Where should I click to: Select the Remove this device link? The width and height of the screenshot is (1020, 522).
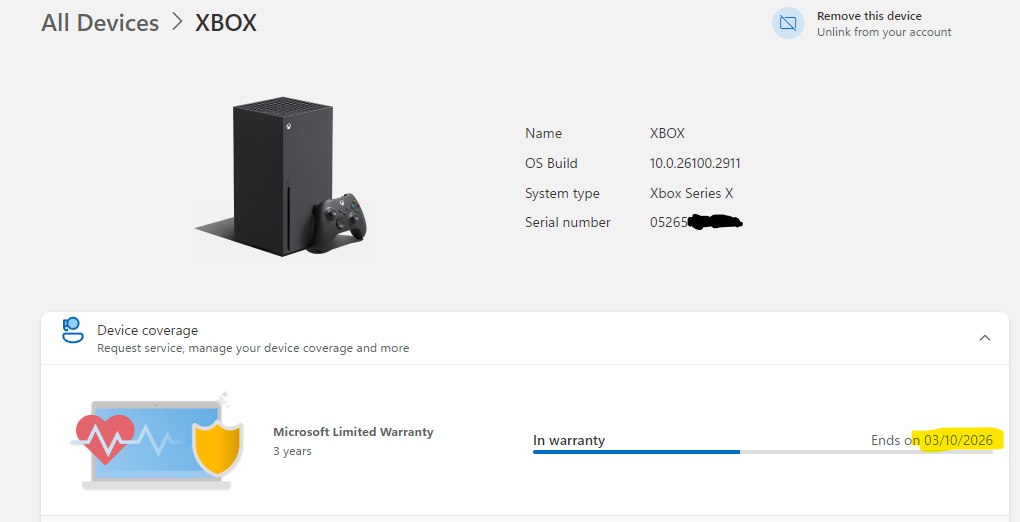[x=869, y=16]
